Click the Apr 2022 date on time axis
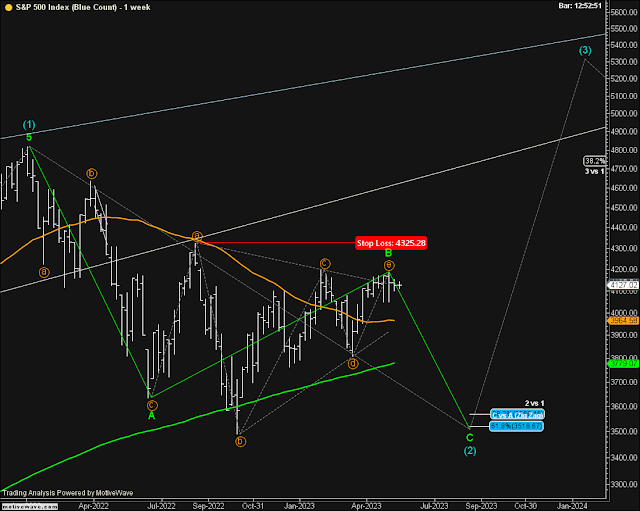The image size is (640, 511). point(94,506)
